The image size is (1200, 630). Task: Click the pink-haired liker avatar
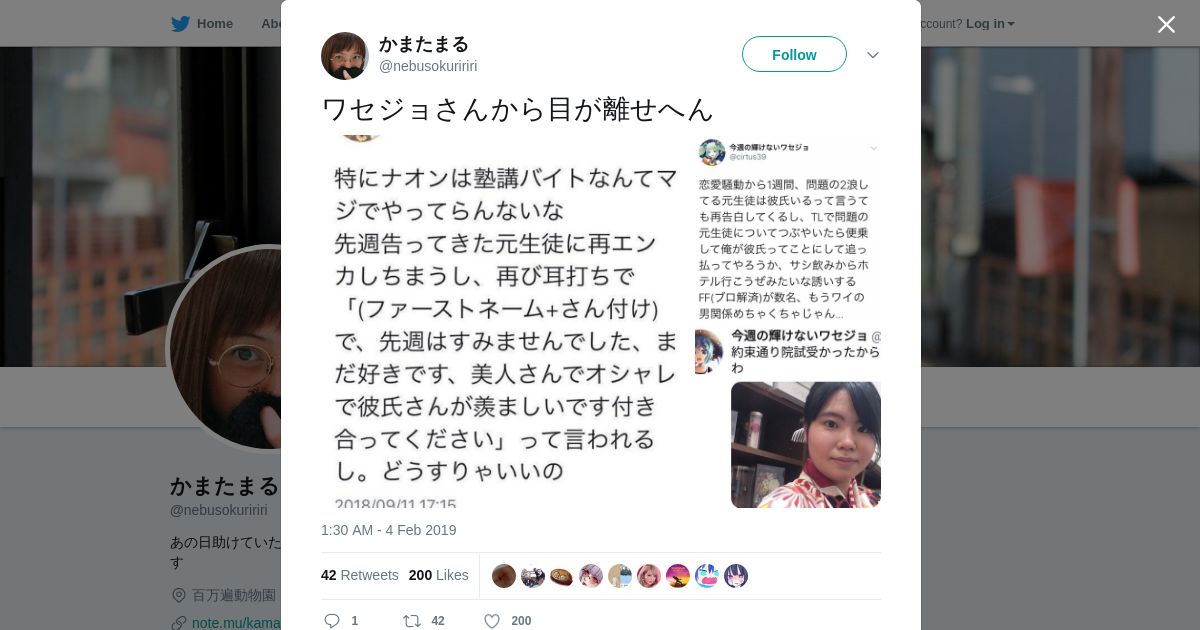coord(649,576)
